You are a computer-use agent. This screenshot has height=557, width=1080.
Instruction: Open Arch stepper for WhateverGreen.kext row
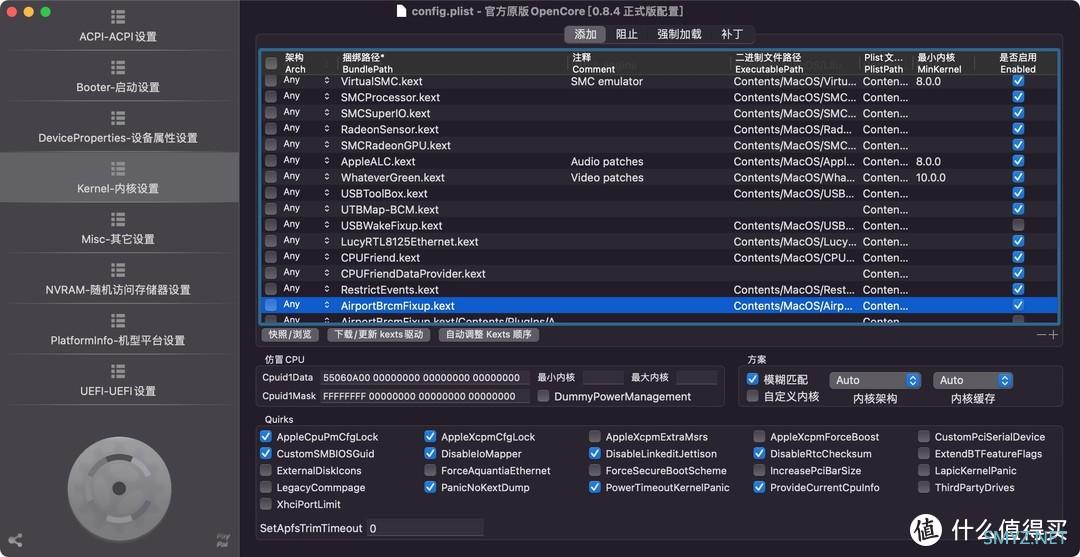(326, 177)
